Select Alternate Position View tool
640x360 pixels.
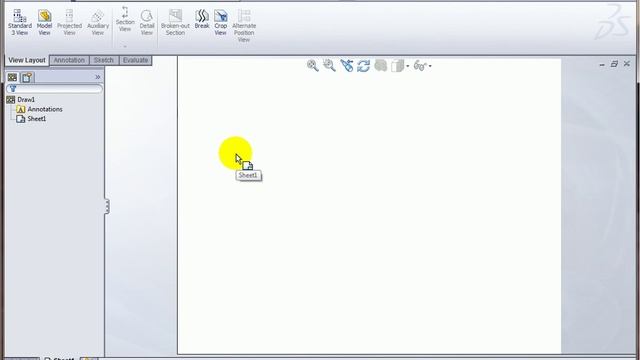click(x=244, y=26)
